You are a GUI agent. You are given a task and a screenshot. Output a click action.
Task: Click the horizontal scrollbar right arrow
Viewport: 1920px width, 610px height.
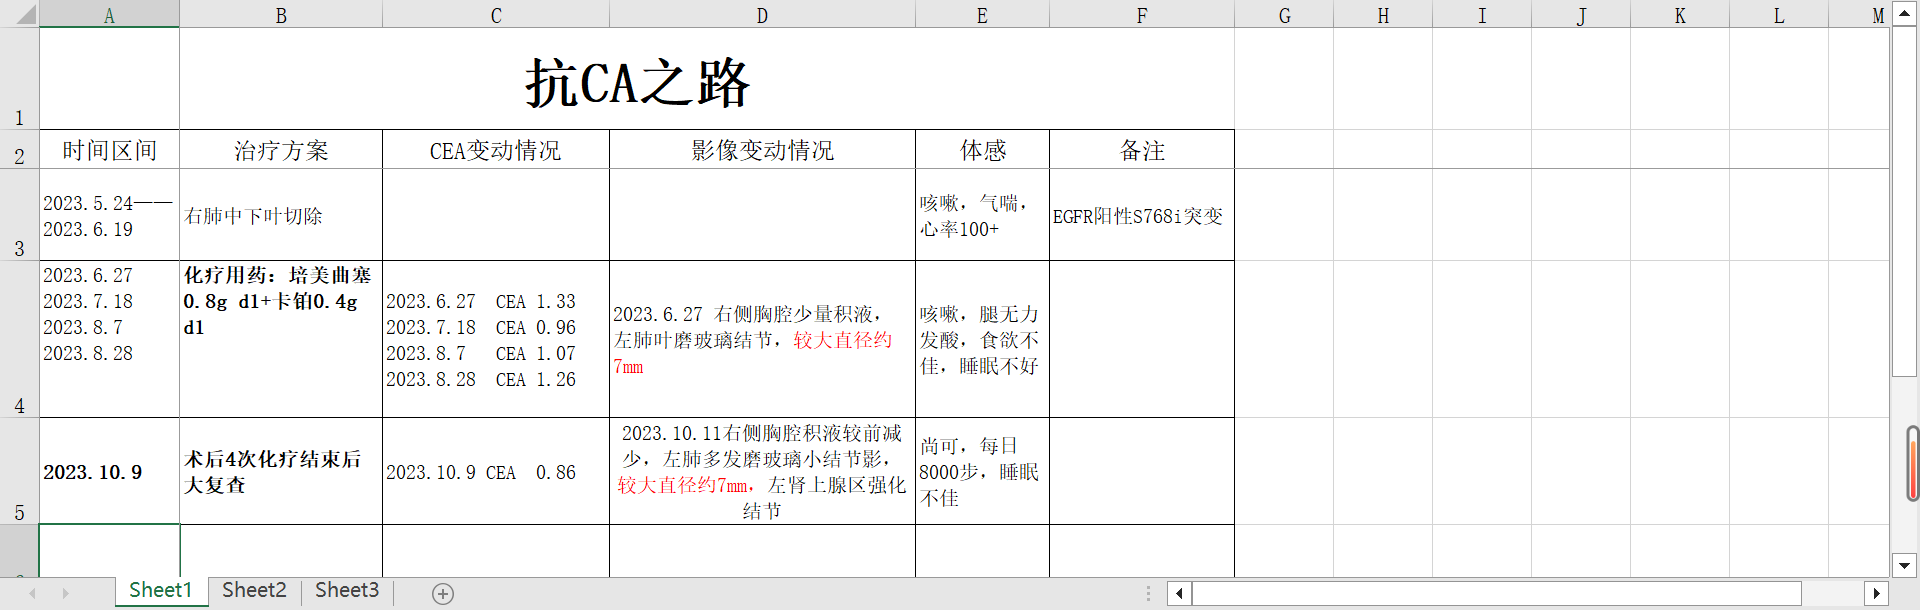[1876, 594]
